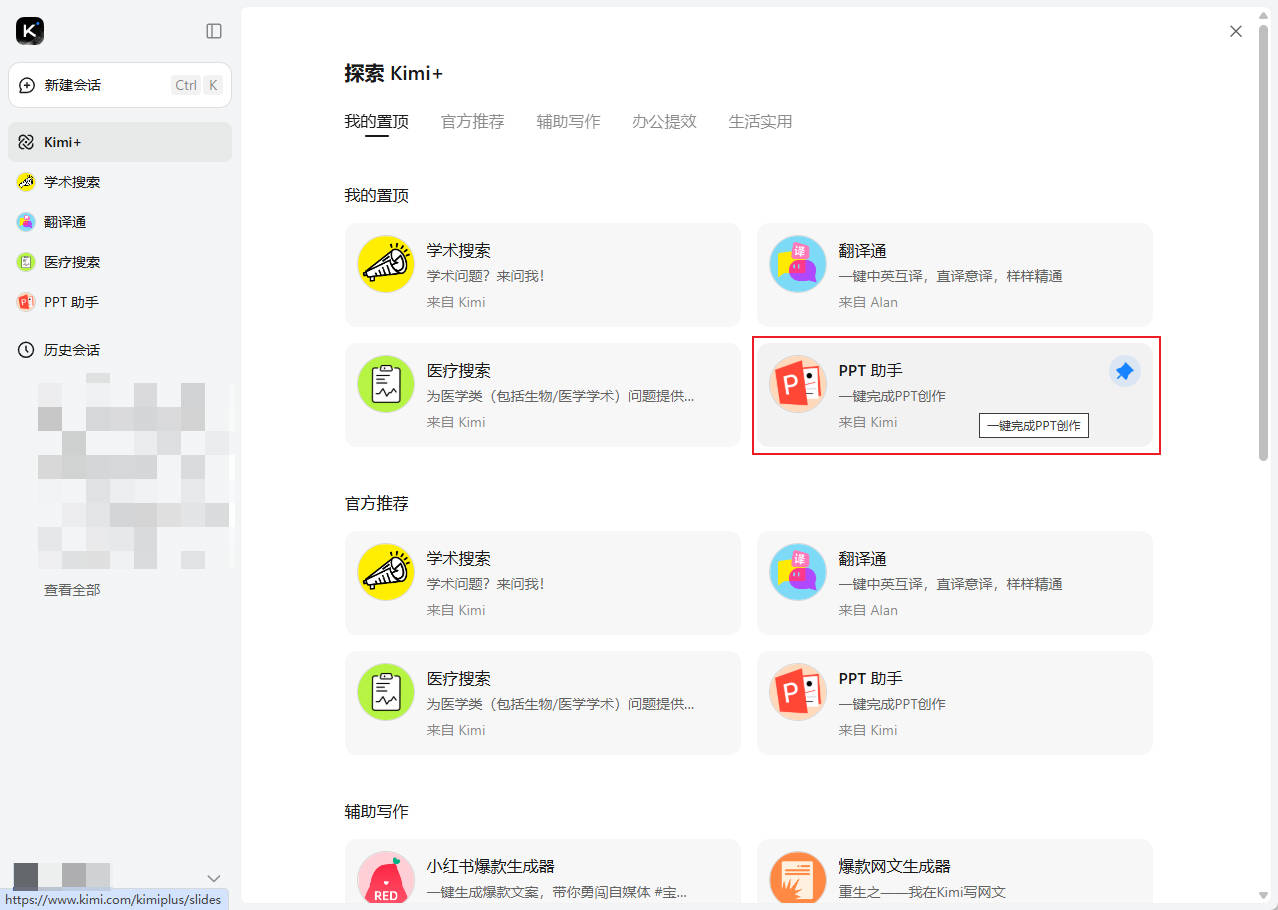Open 翻译通 from the sidebar
This screenshot has width=1278, height=910.
click(120, 222)
